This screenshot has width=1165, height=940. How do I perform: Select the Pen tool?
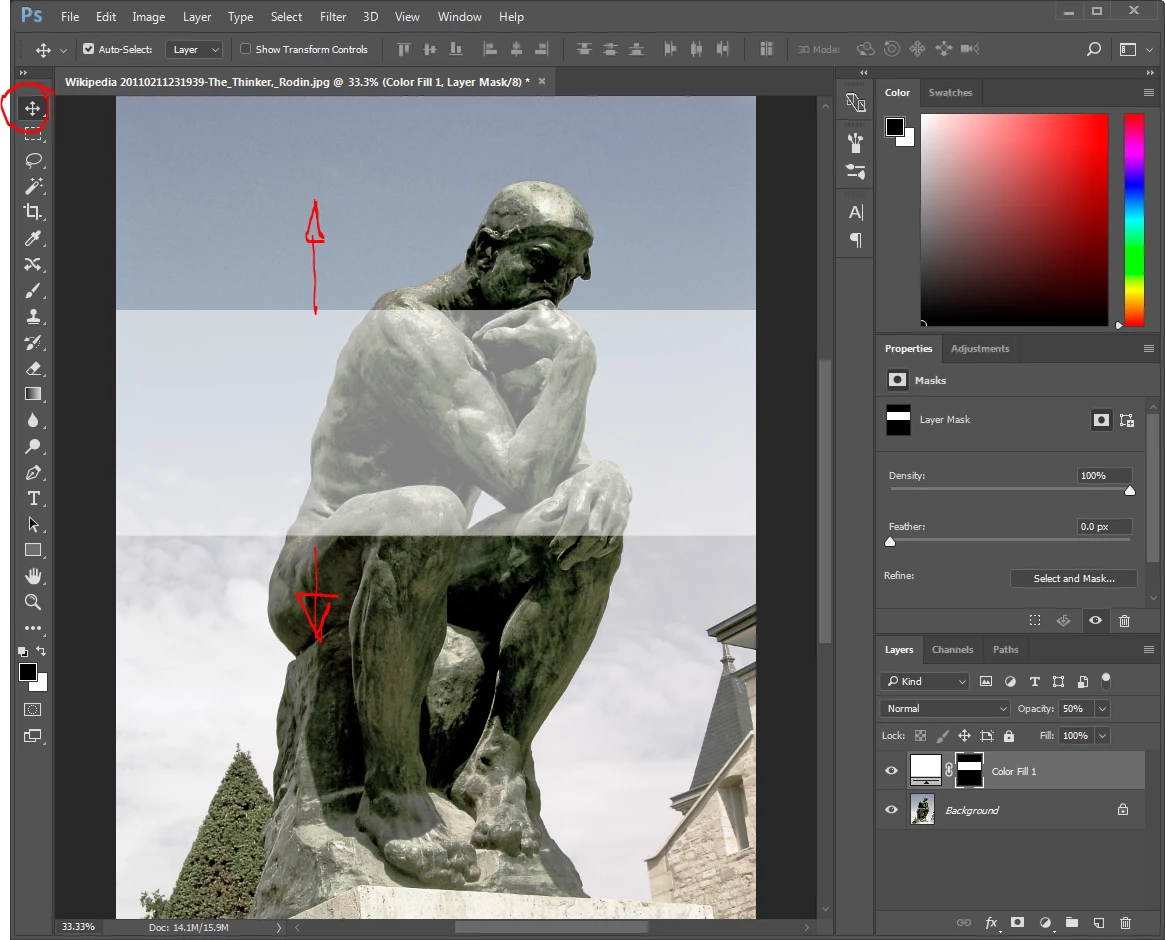click(x=33, y=473)
